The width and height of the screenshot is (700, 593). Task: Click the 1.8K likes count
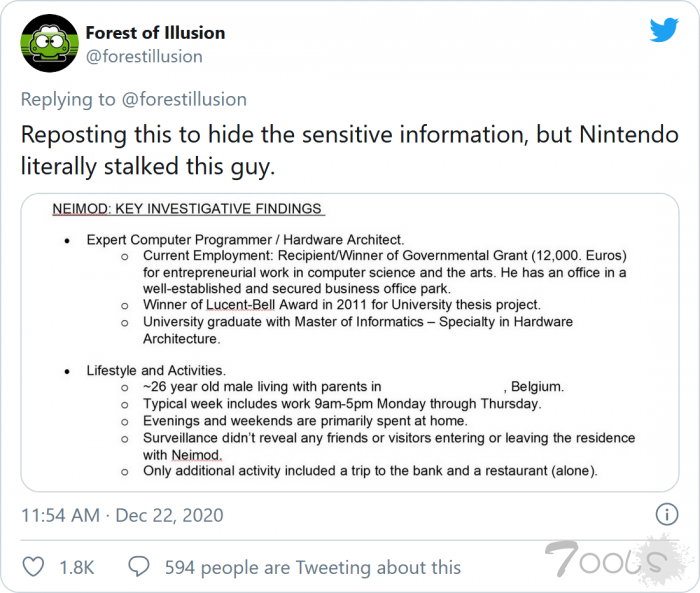click(x=76, y=567)
